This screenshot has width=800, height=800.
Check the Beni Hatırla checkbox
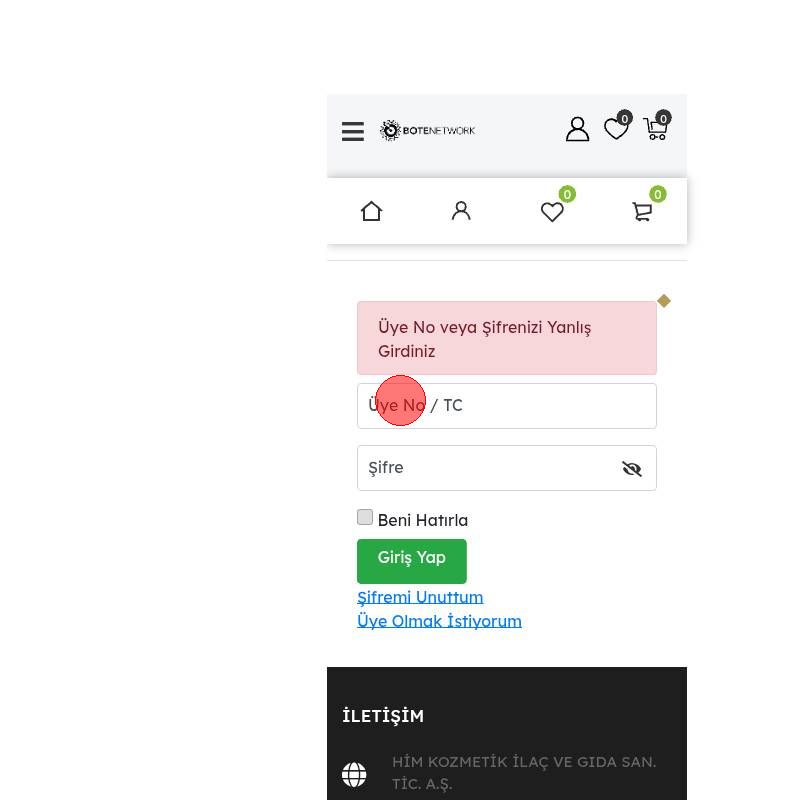pos(365,517)
